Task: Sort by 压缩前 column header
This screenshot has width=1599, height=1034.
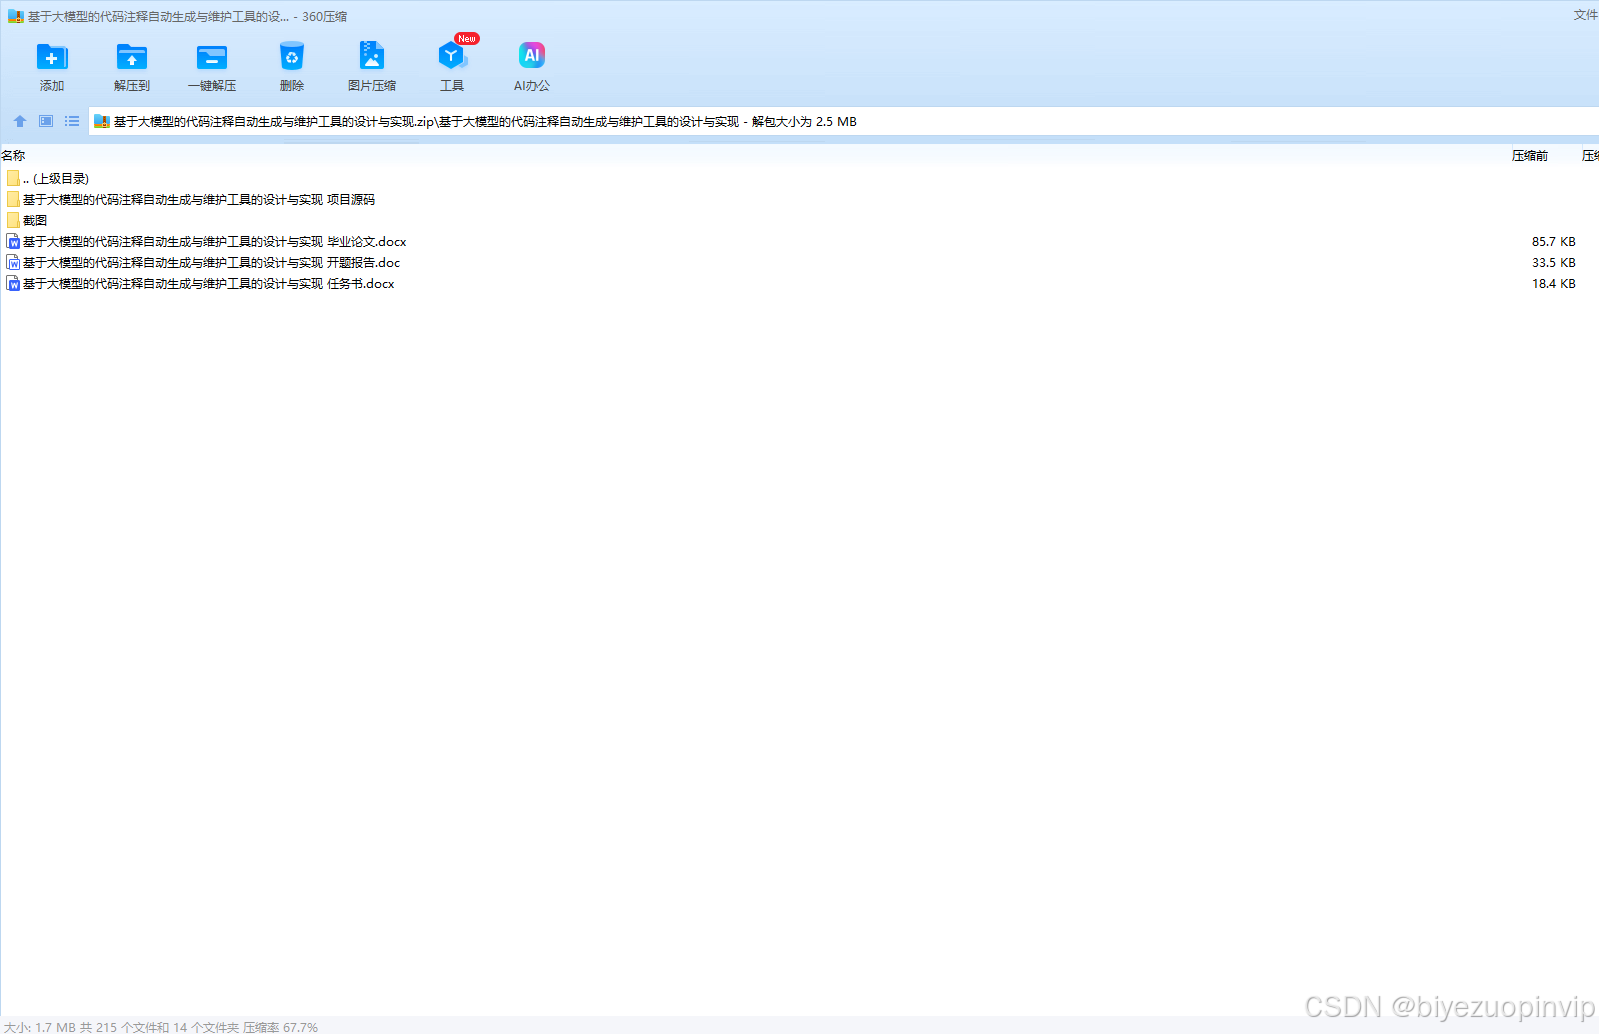Action: click(x=1529, y=155)
